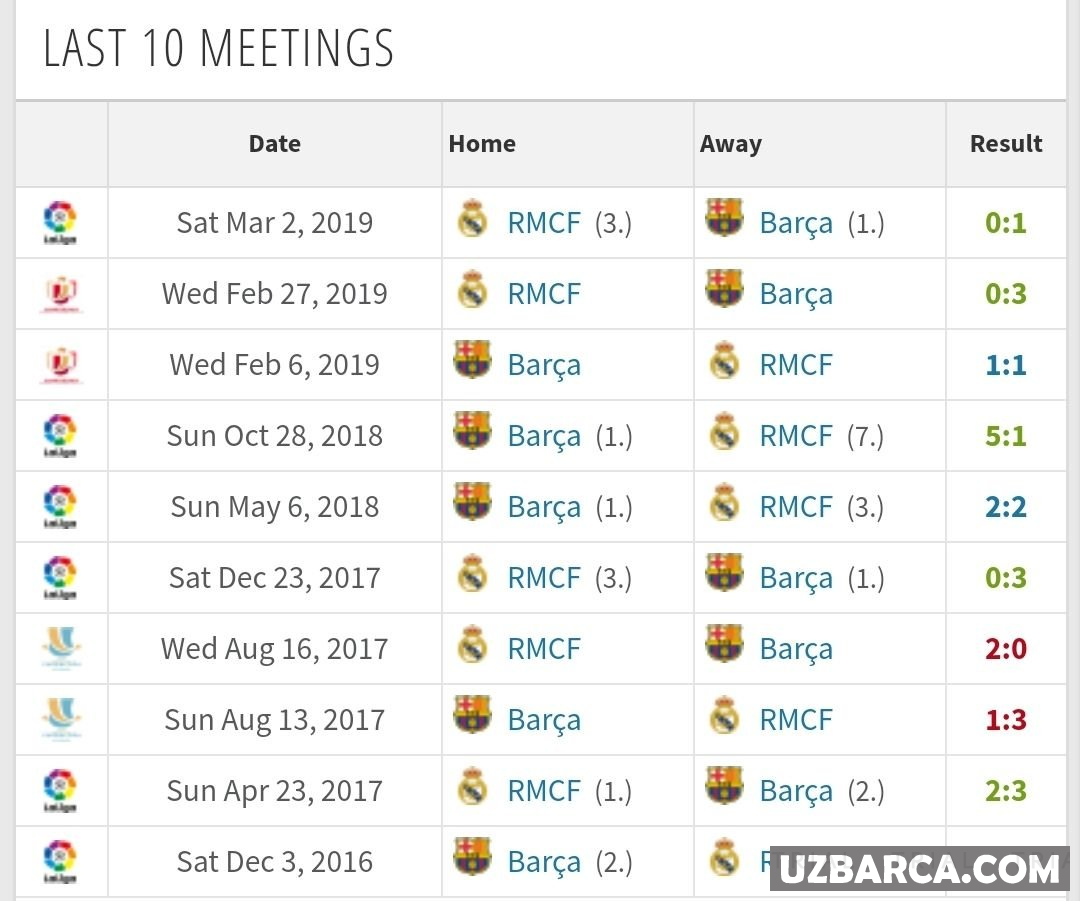Open the 0:1 result from Mar 2, 2019
The image size is (1080, 901).
[1006, 223]
